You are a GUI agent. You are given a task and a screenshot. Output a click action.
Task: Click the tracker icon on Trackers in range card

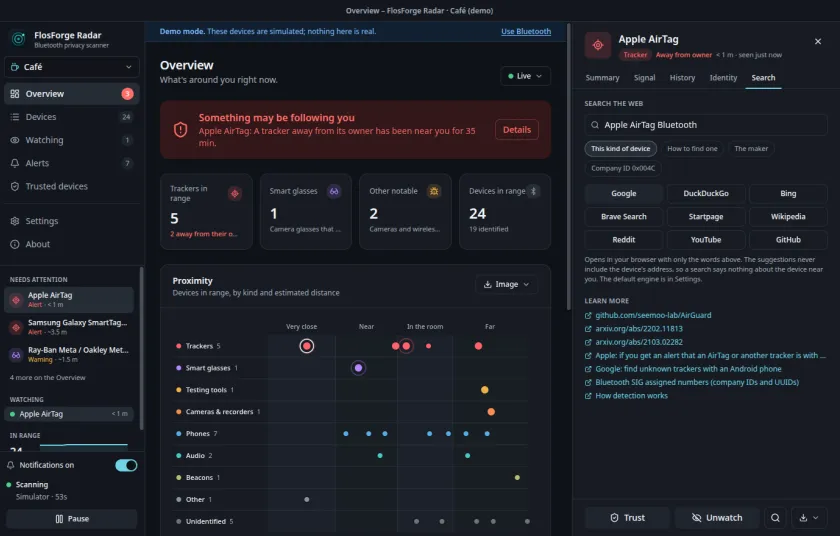(235, 193)
